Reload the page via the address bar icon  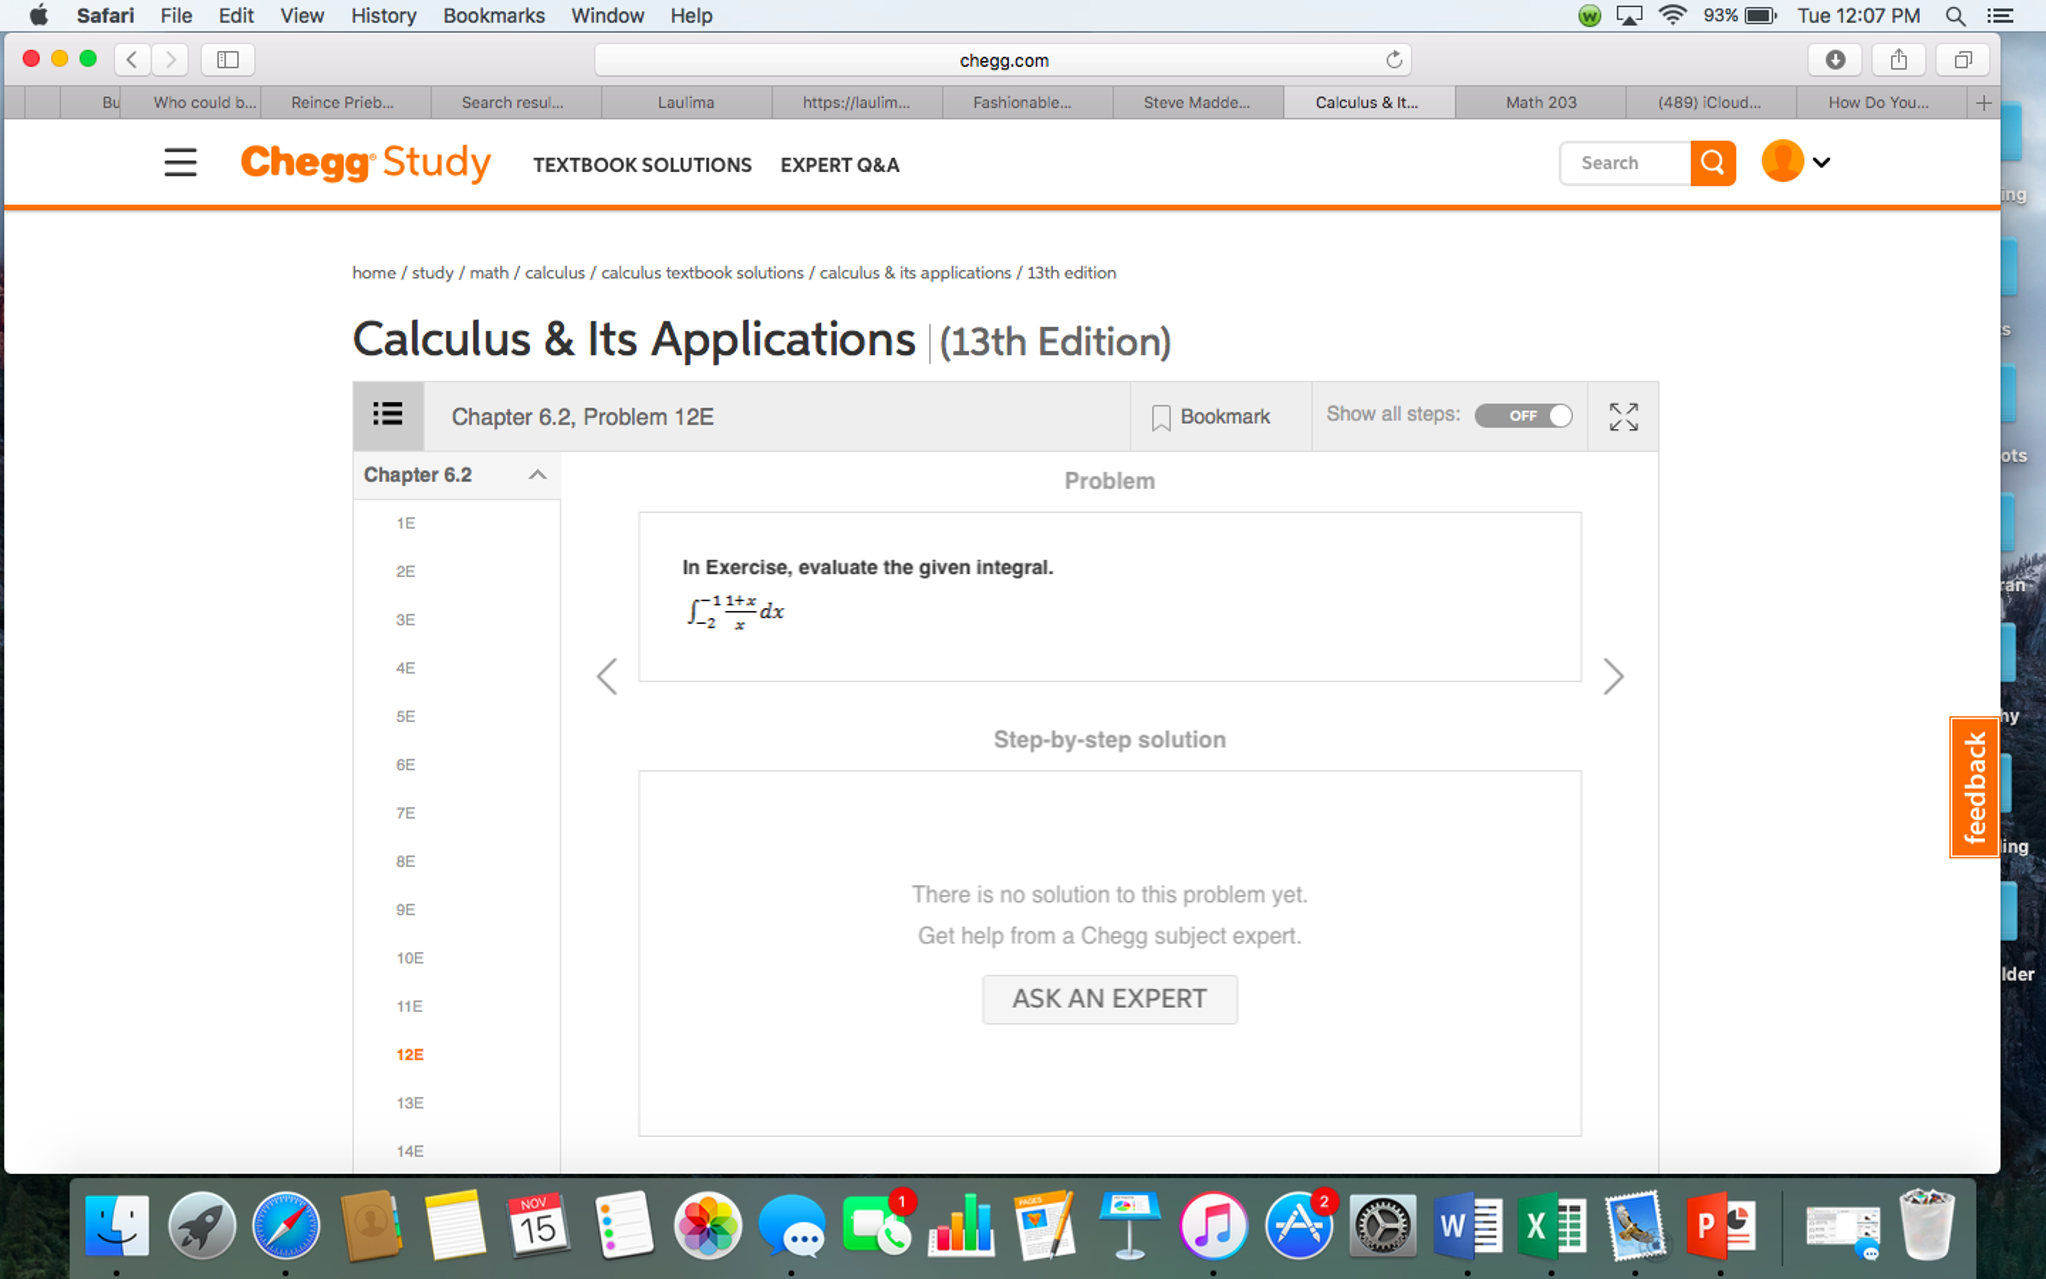click(x=1394, y=59)
